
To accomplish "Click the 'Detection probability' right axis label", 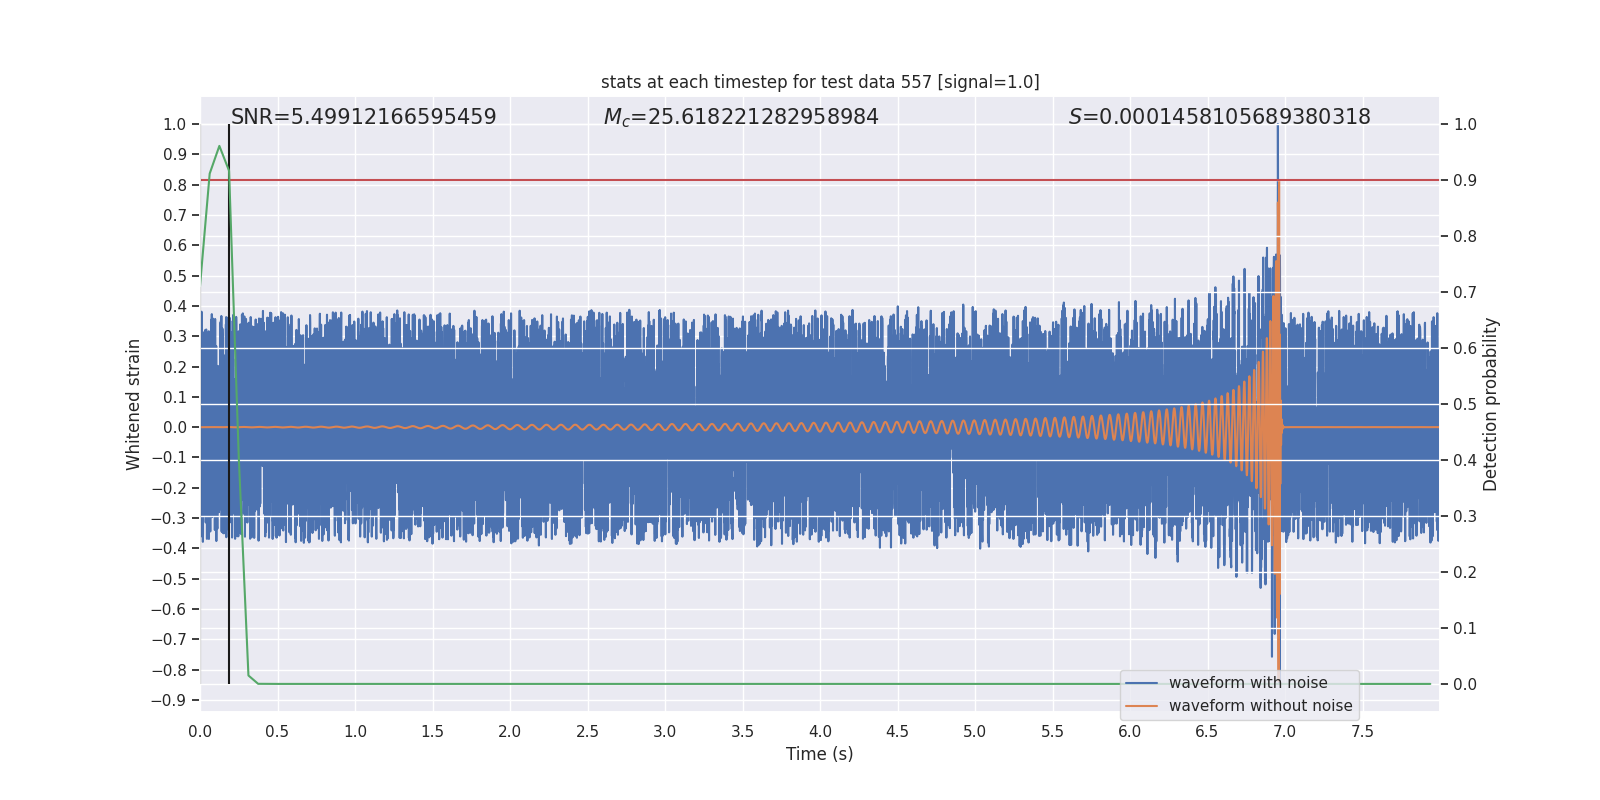I will (1491, 404).
